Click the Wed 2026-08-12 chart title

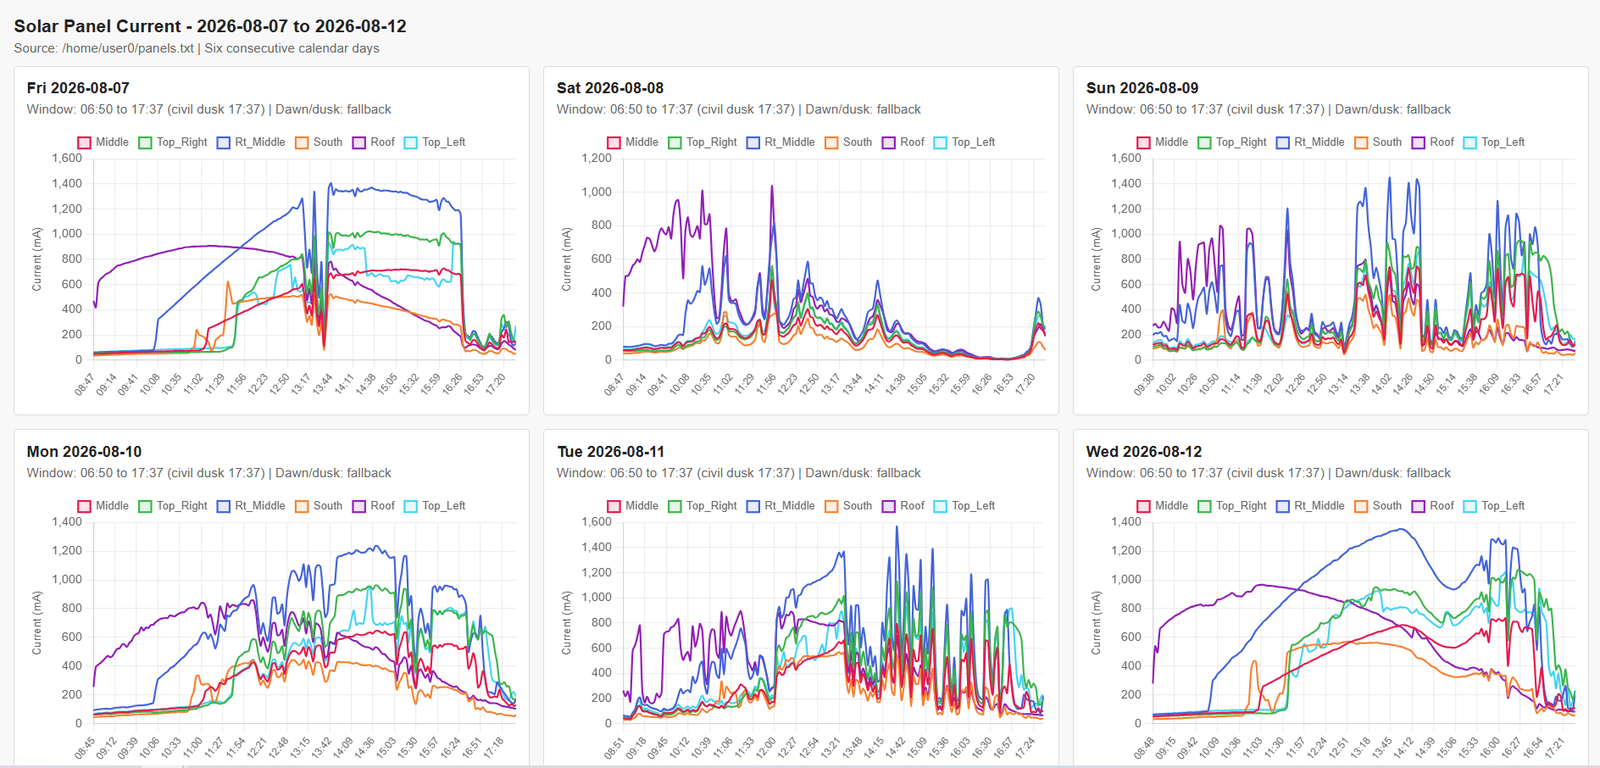1144,452
